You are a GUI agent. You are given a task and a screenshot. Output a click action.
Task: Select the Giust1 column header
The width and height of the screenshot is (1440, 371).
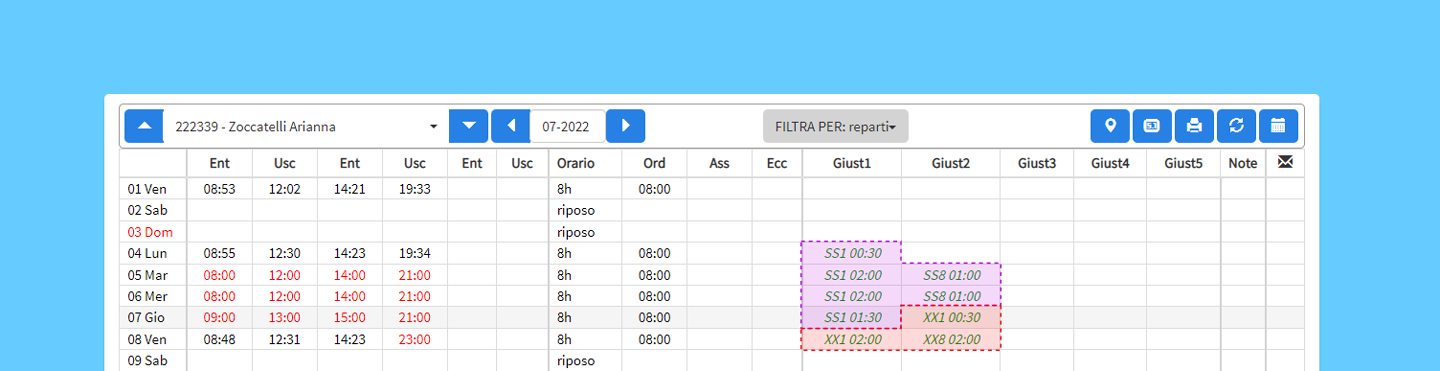851,163
